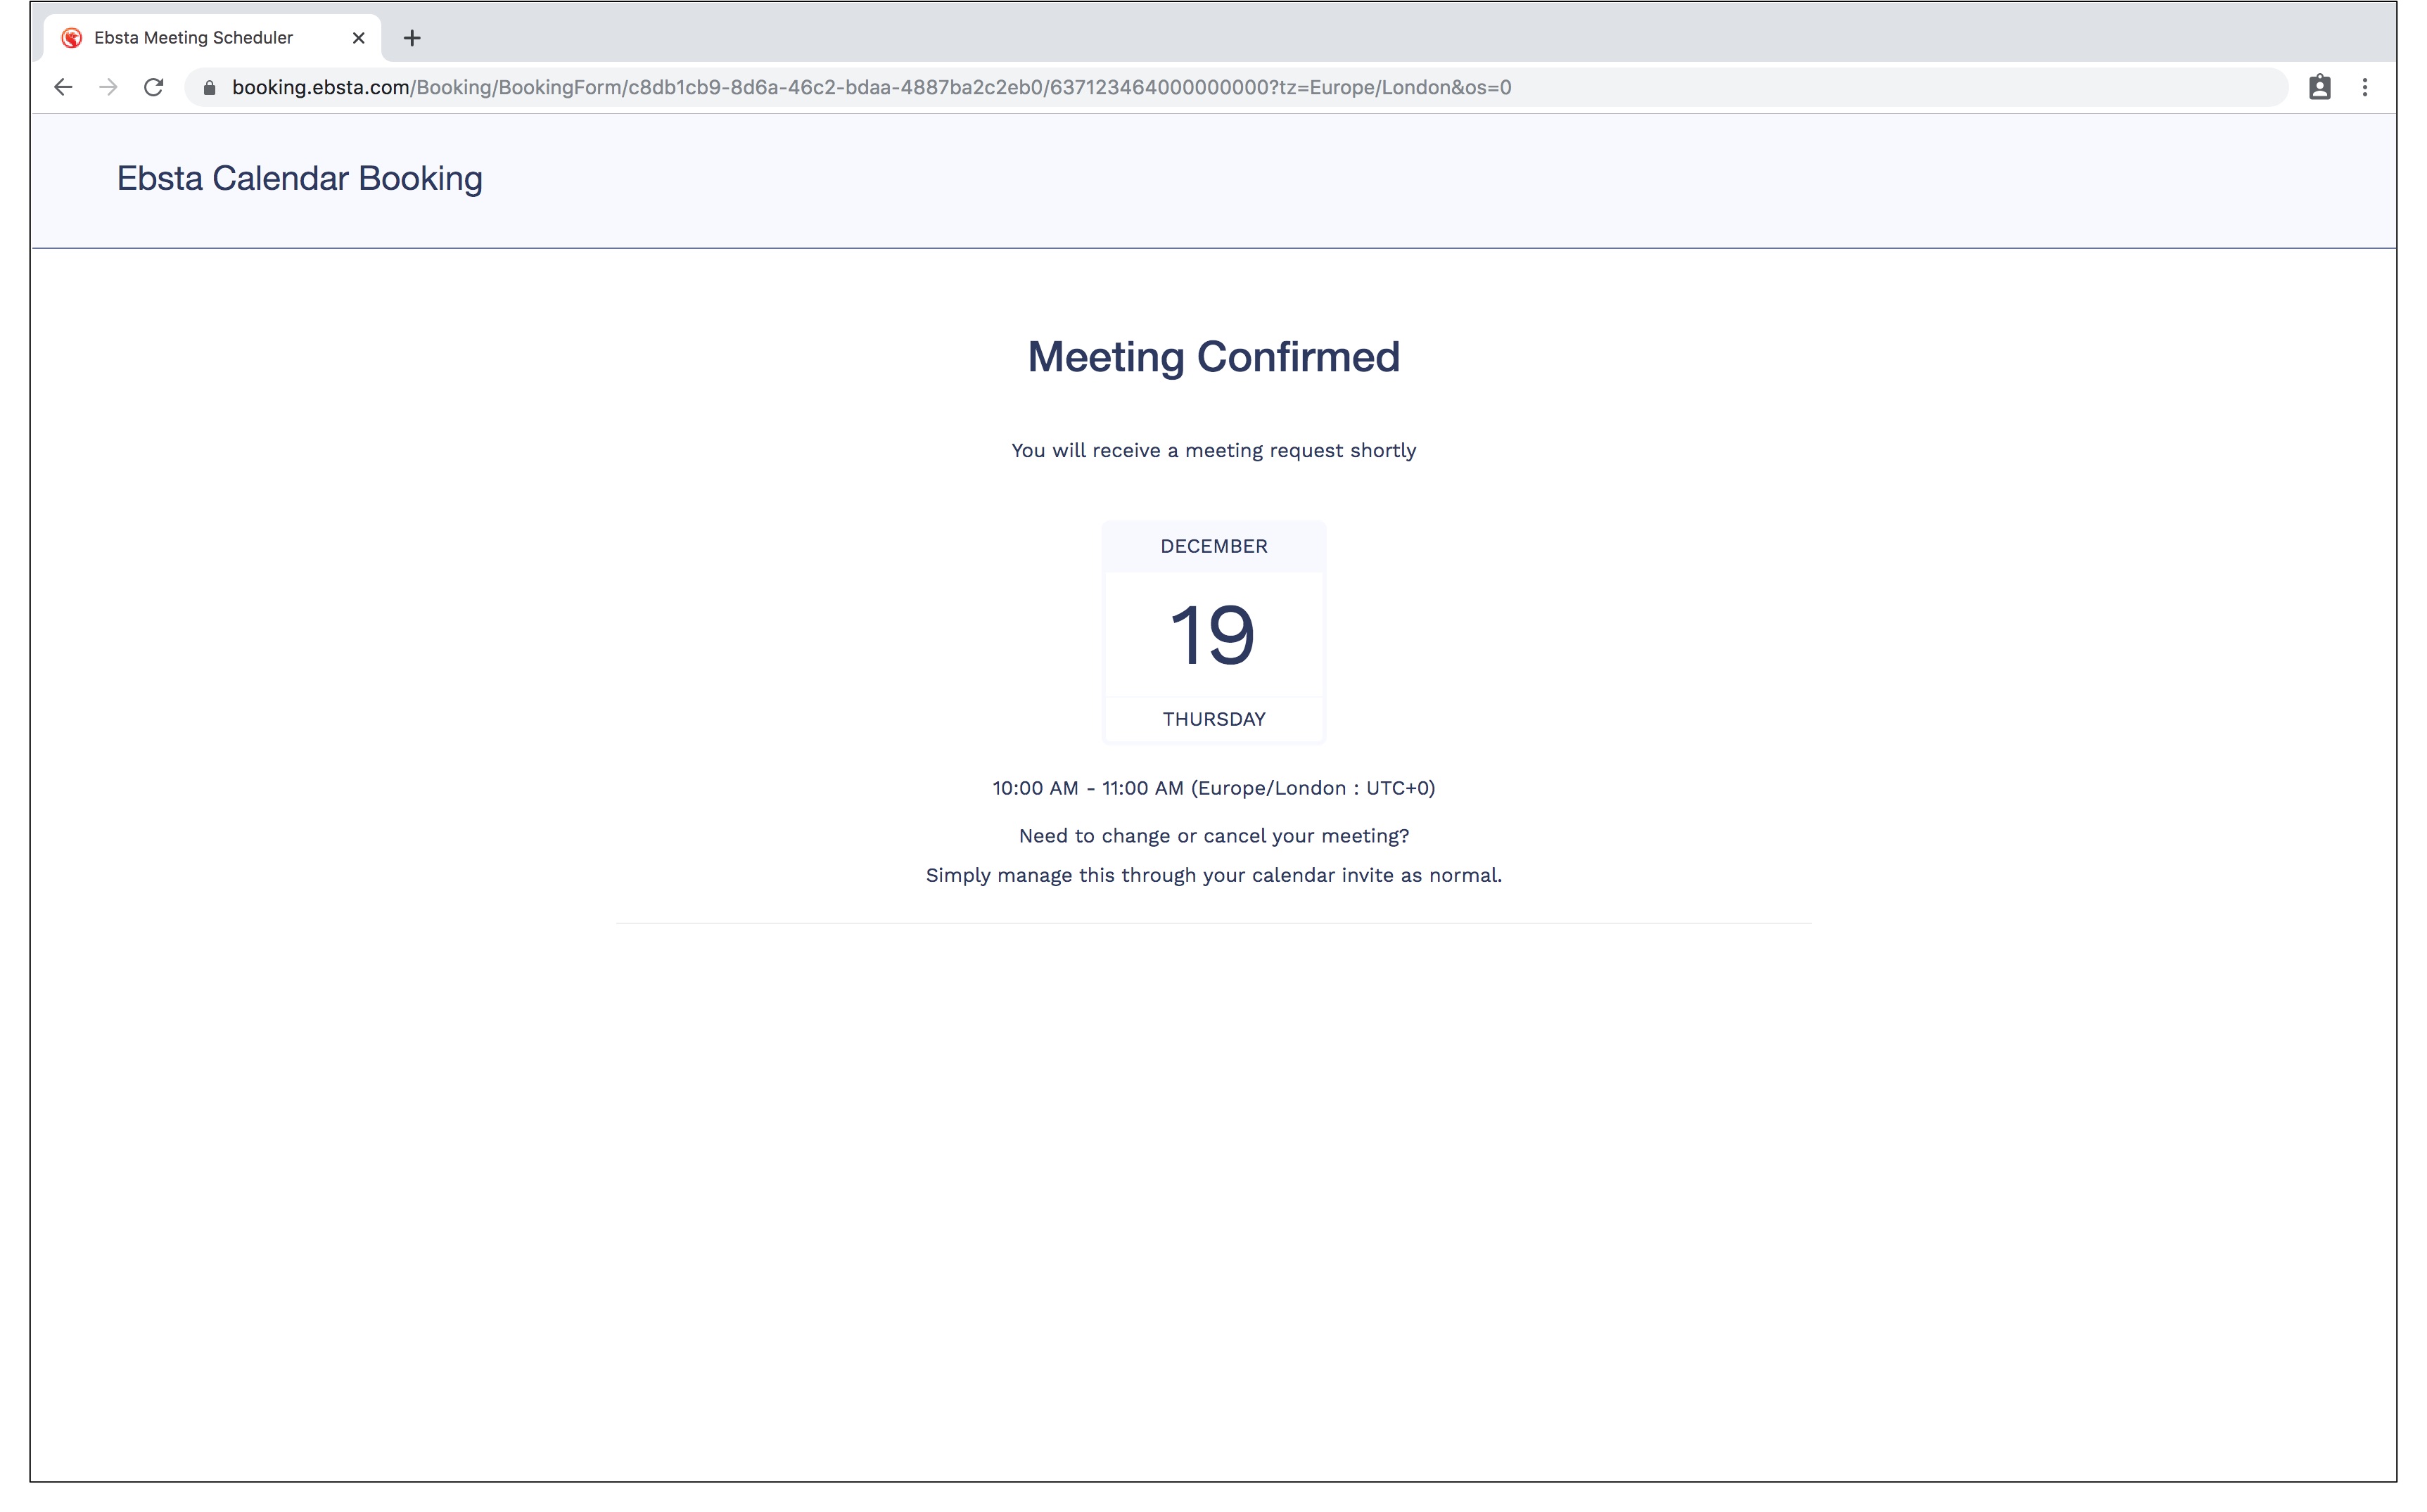This screenshot has width=2427, height=1512.
Task: Click the DECEMBER month label on calendar card
Action: [x=1213, y=547]
